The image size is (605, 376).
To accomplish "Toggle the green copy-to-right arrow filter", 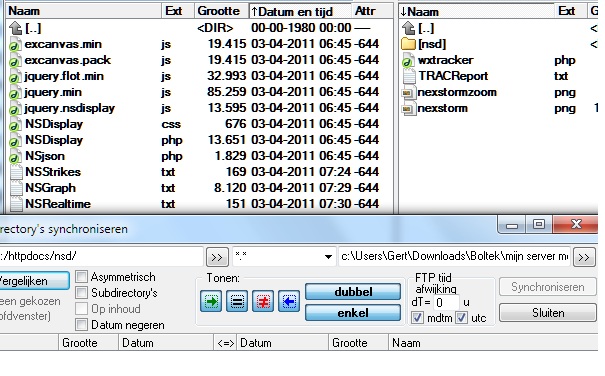I will (211, 301).
